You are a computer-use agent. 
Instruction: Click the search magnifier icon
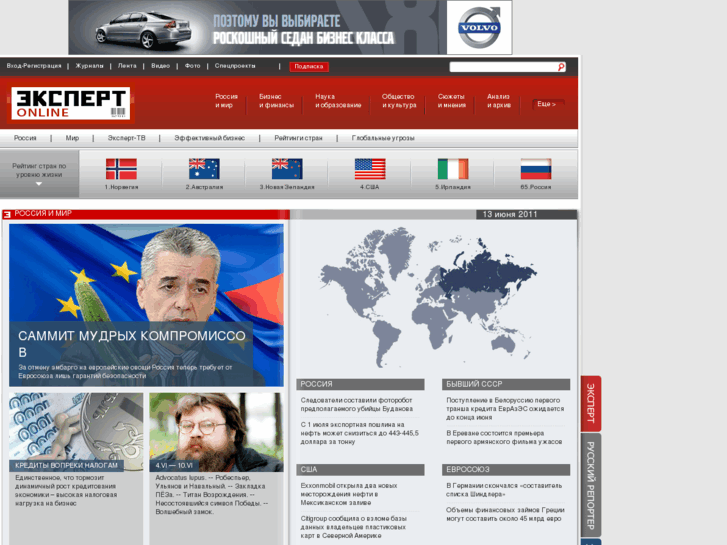point(561,67)
